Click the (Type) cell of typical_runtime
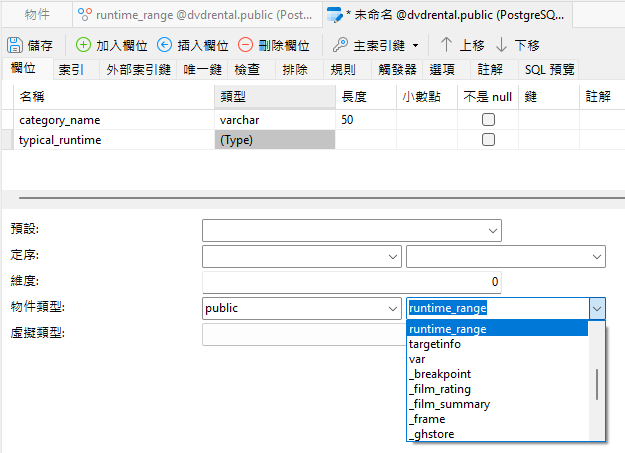625x453 pixels. coord(275,140)
